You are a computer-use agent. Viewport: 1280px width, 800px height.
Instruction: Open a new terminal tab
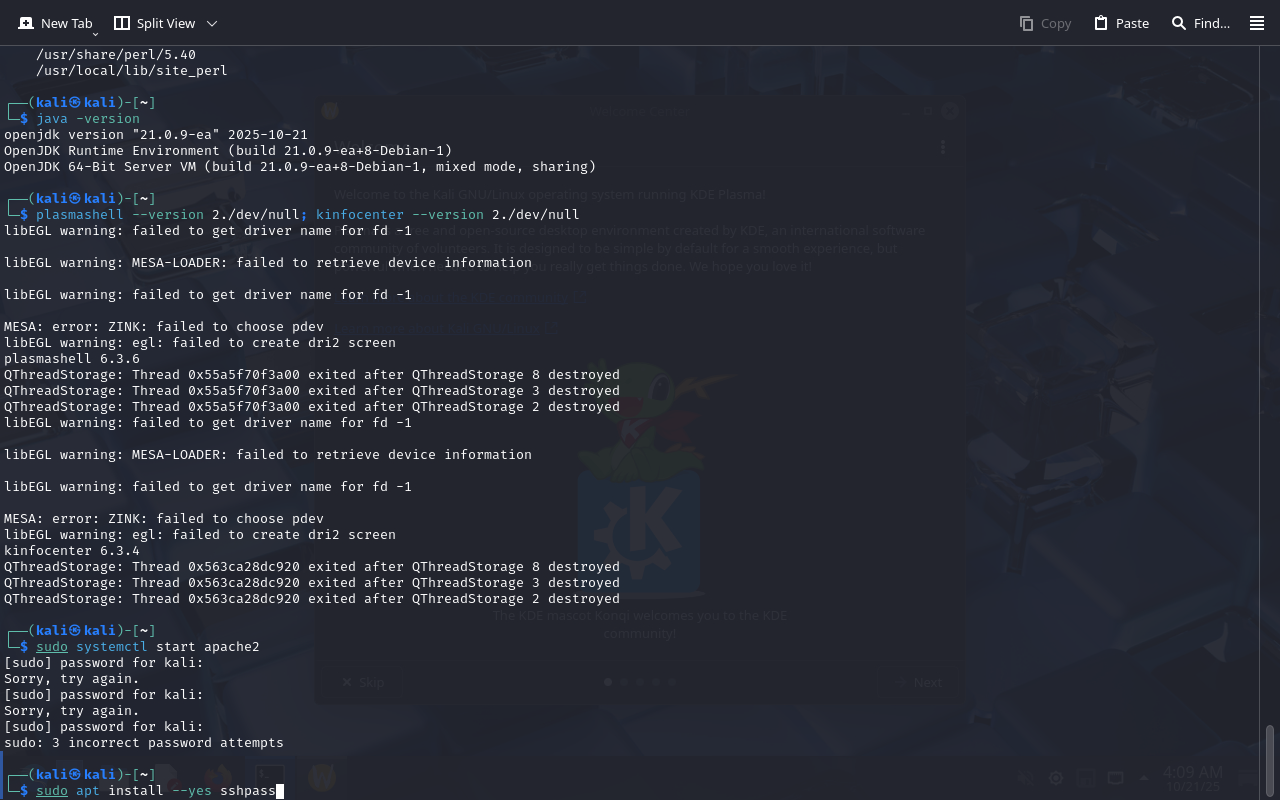pyautogui.click(x=55, y=23)
